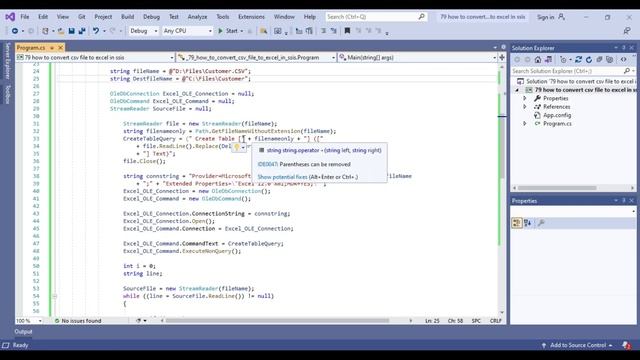Viewport: 640px width, 360px height.
Task: Click the Open File folder icon
Action: click(61, 31)
